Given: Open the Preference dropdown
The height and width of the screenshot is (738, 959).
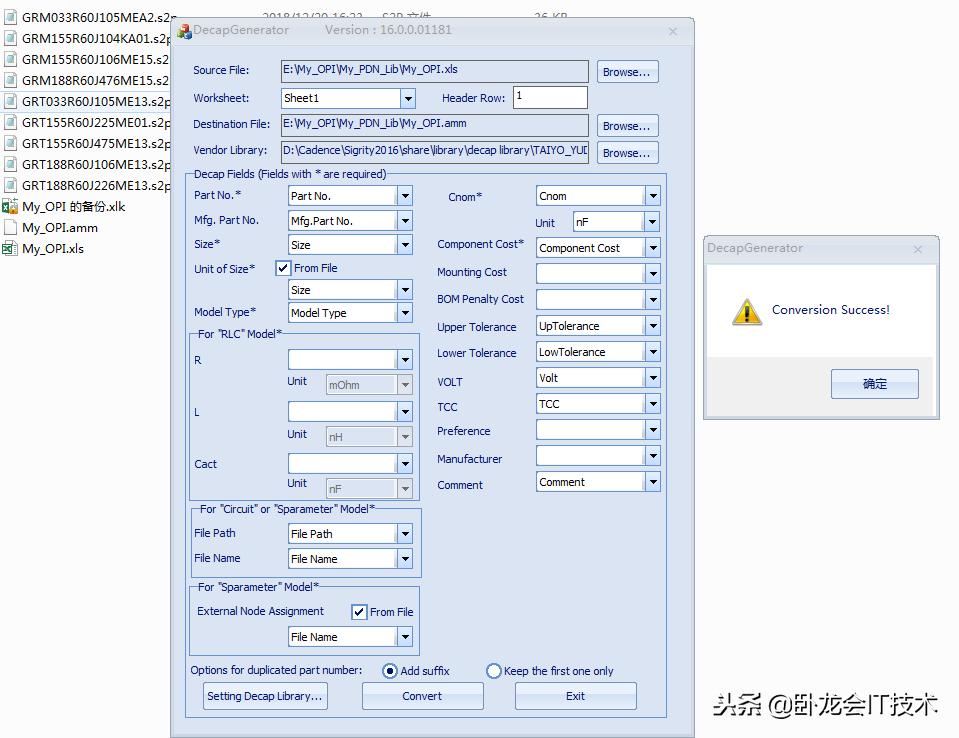Looking at the screenshot, I should click(x=653, y=430).
